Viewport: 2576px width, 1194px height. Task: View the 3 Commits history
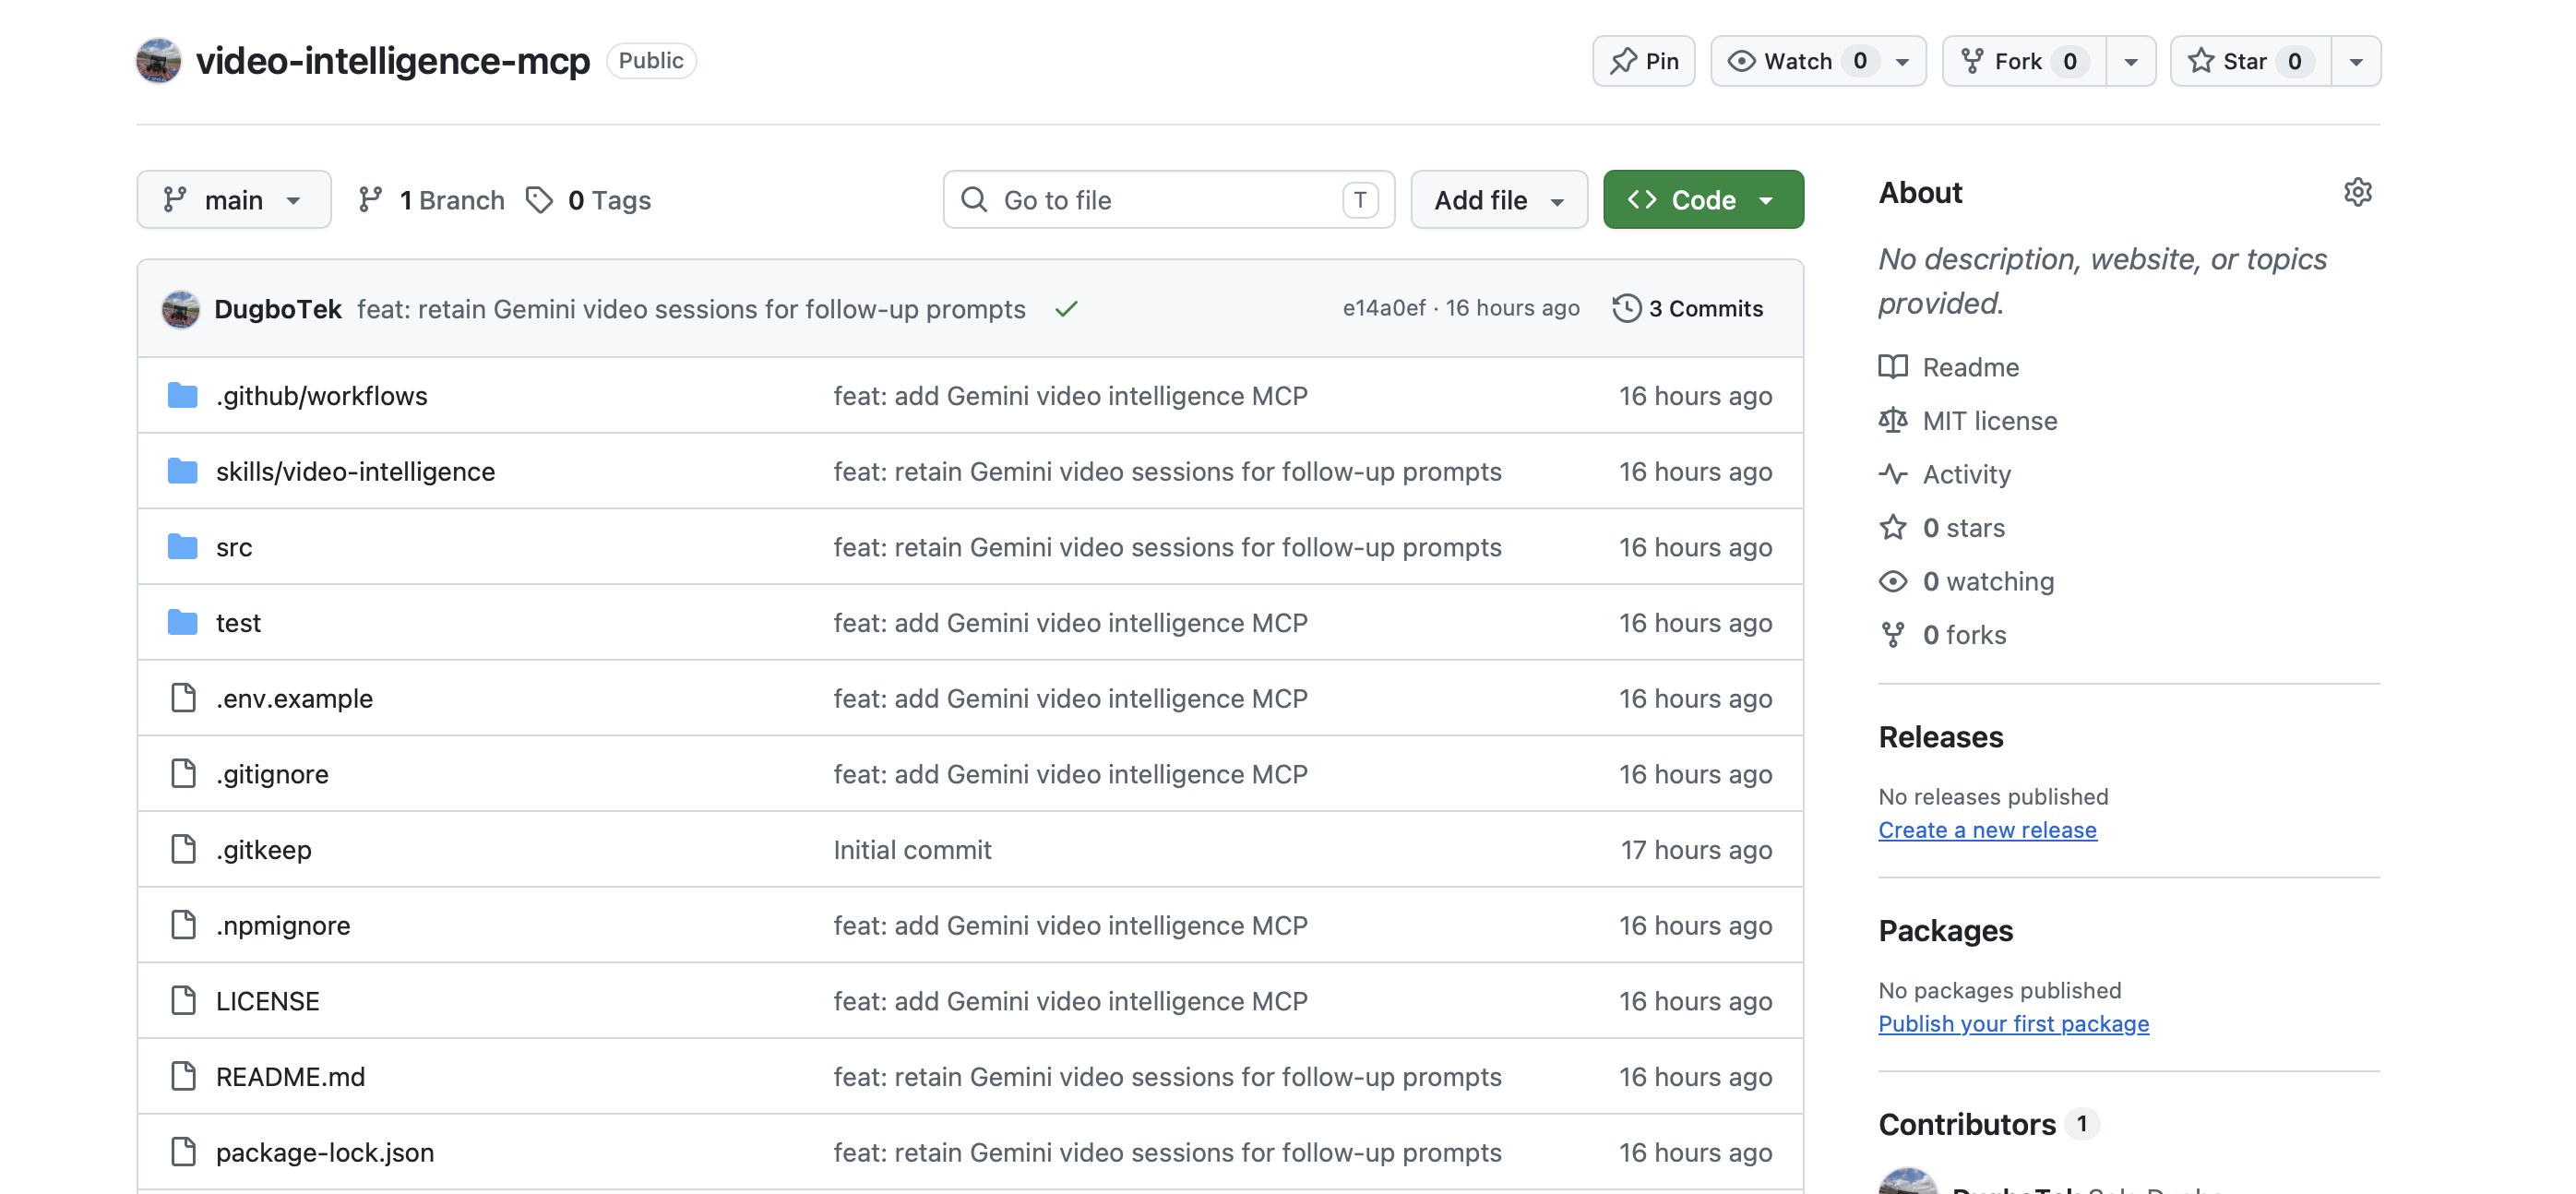[1689, 308]
